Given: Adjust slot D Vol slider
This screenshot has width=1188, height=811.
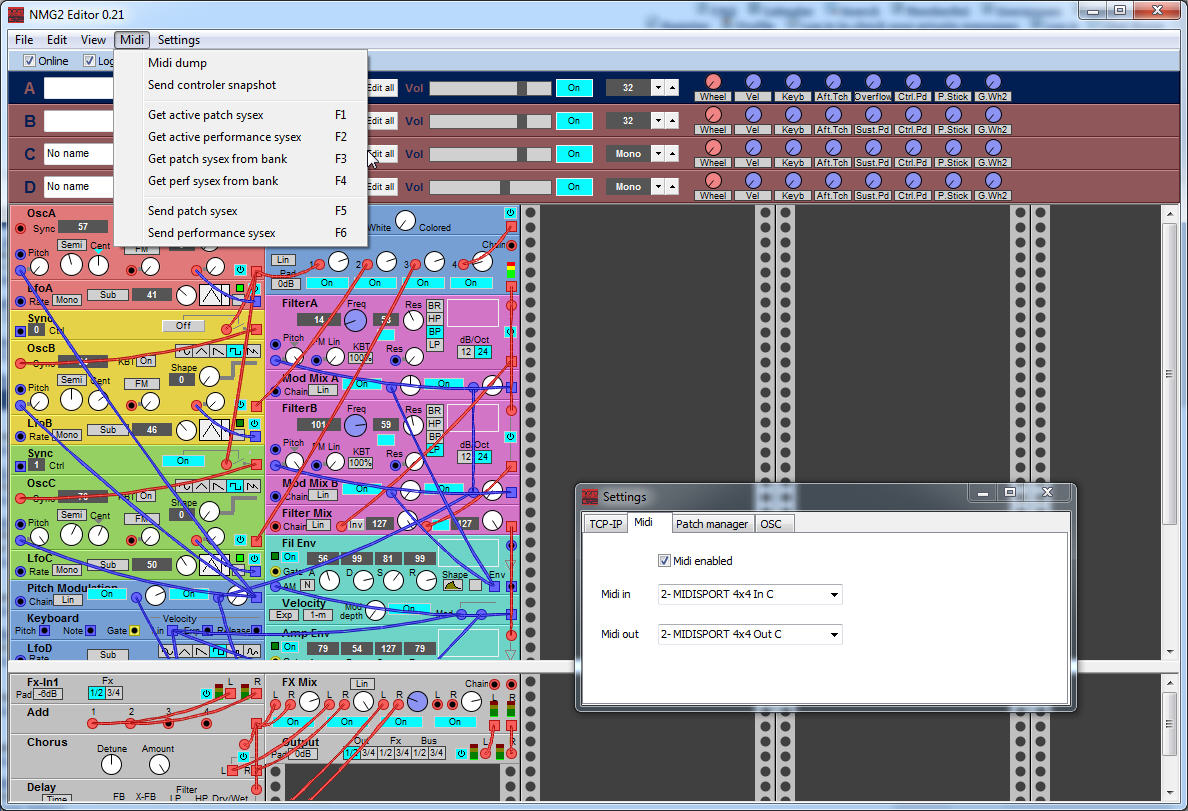Looking at the screenshot, I should coord(490,187).
